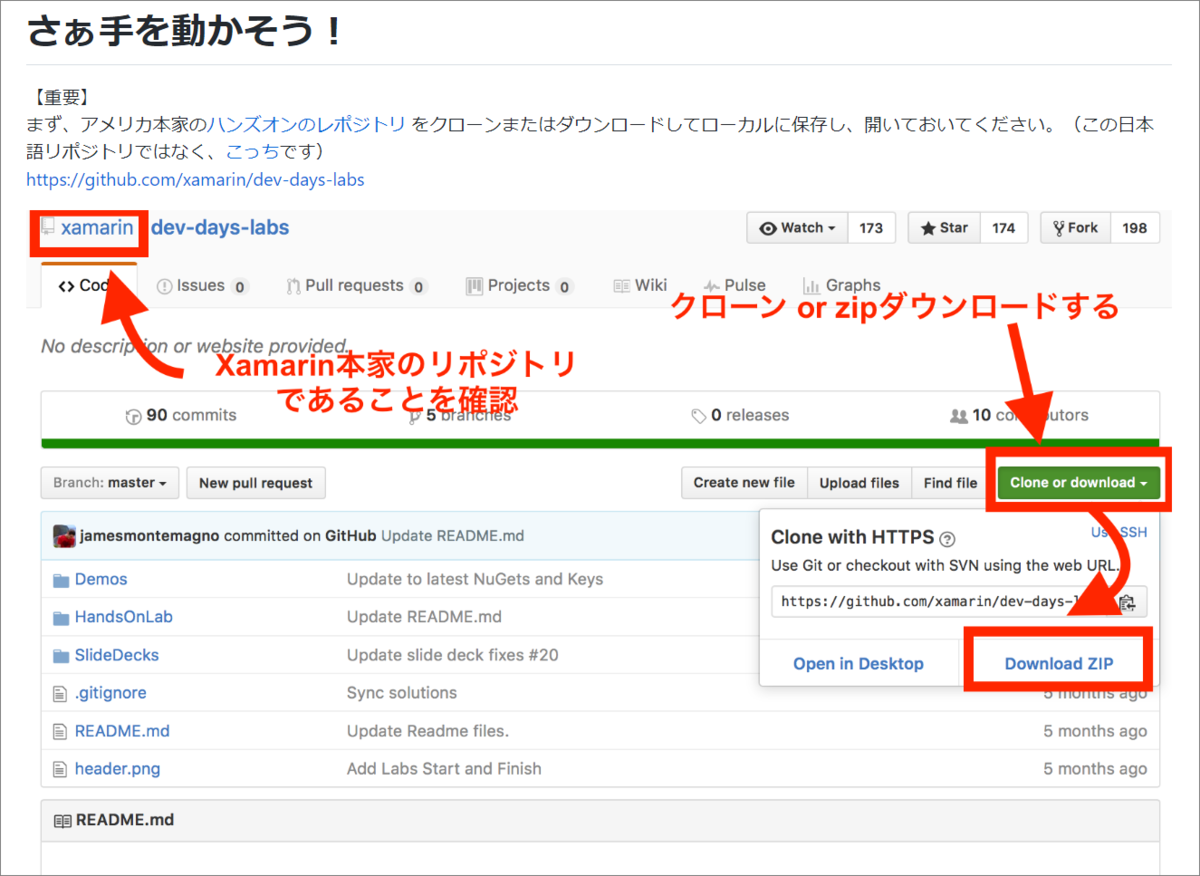The height and width of the screenshot is (876, 1200).
Task: Open jamesmontemagno's avatar
Action: (64, 535)
